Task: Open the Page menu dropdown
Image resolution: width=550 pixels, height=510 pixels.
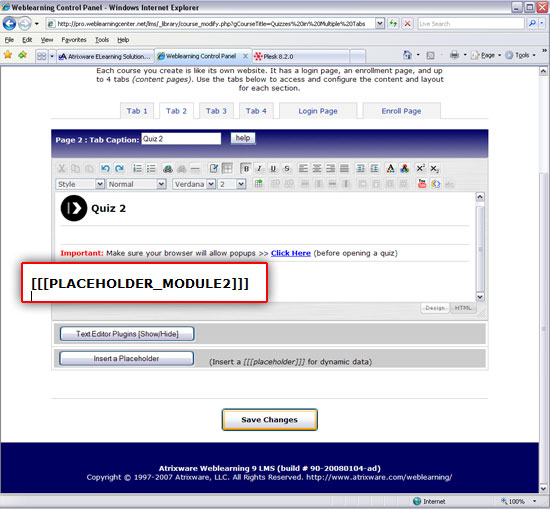Action: point(488,55)
